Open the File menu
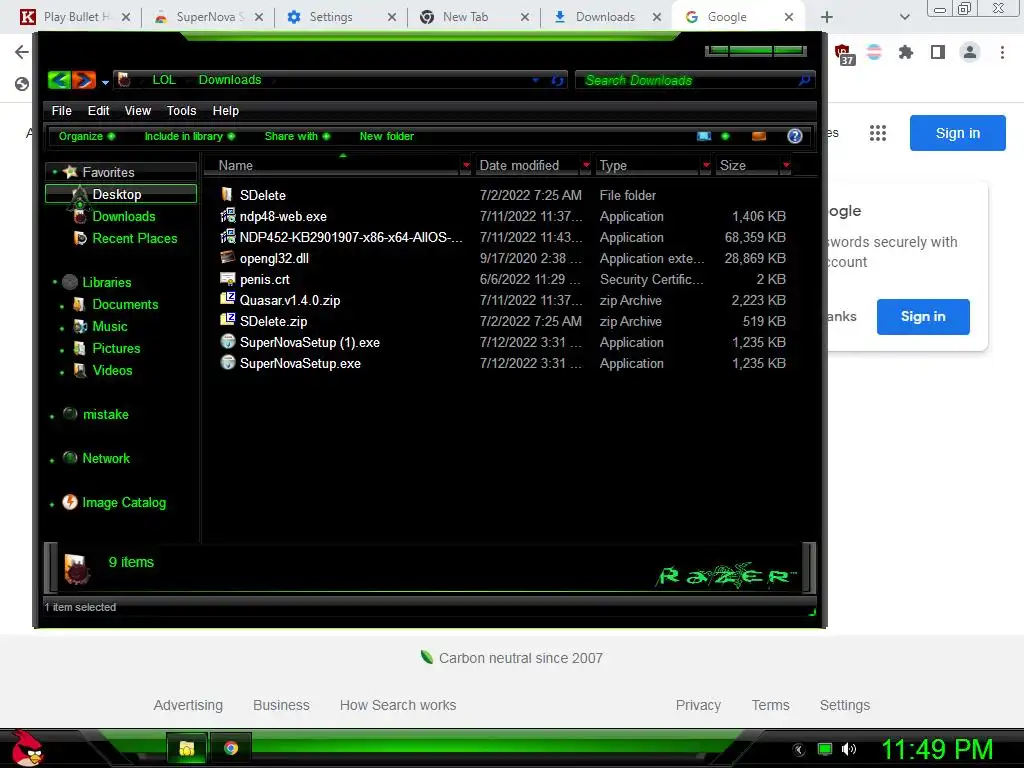Image resolution: width=1024 pixels, height=768 pixels. pos(61,110)
